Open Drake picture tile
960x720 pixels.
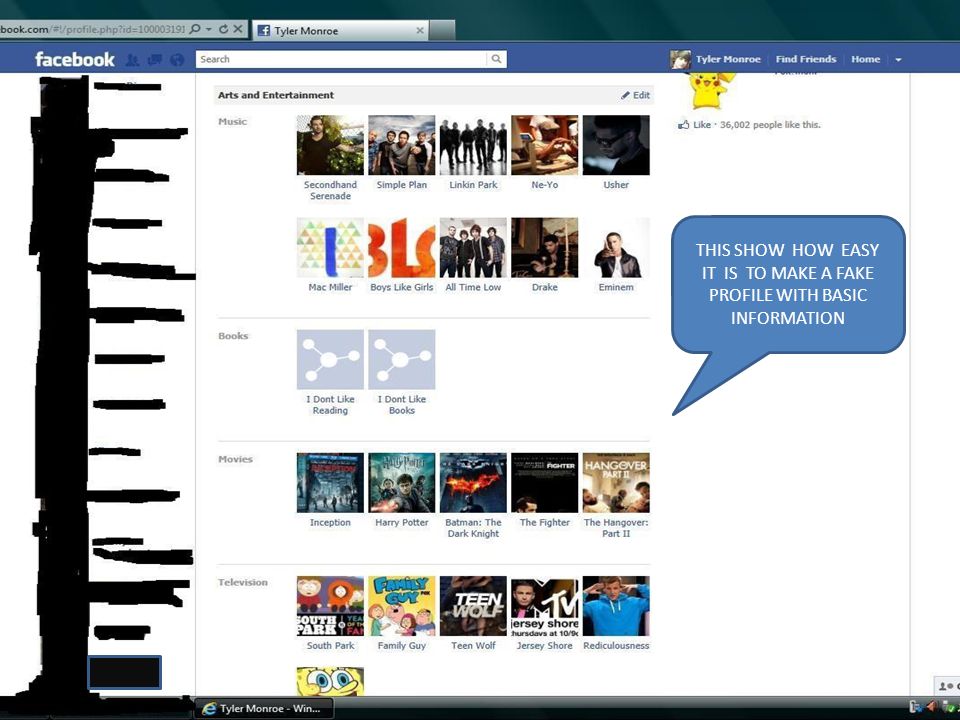(544, 247)
